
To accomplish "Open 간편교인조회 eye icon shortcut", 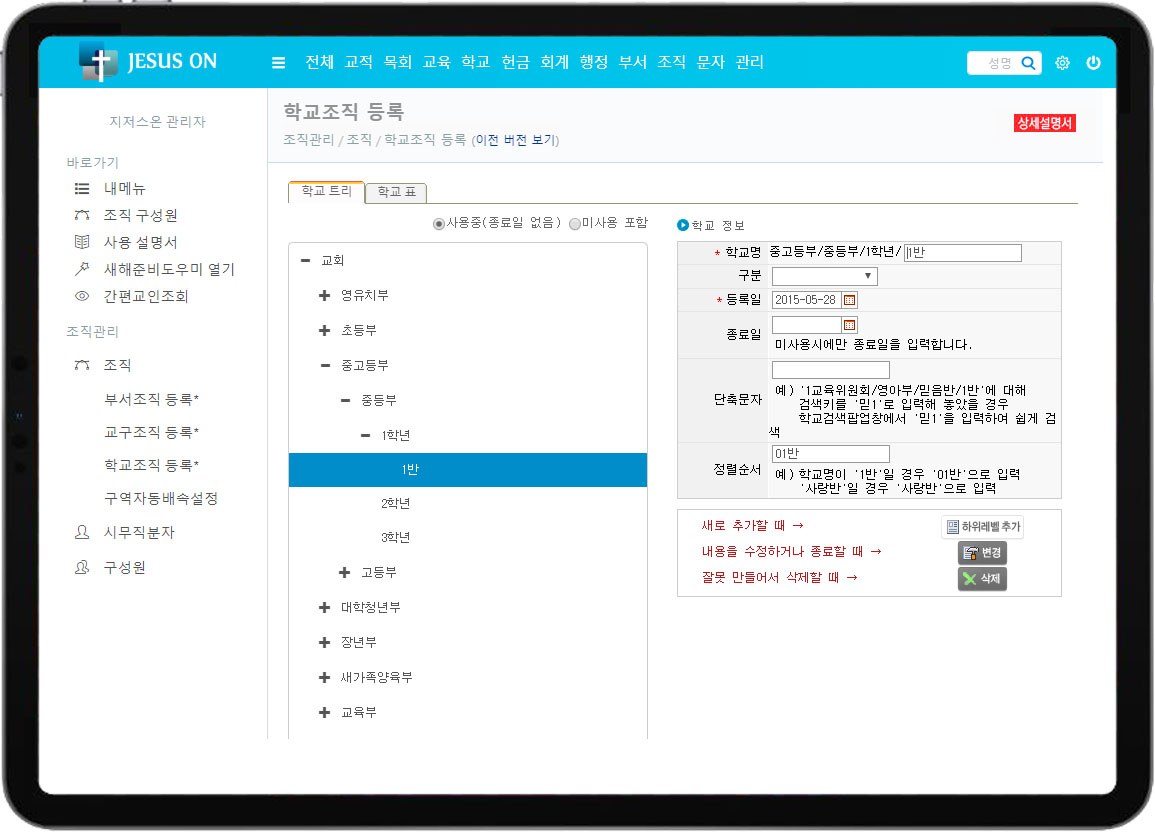I will [82, 296].
